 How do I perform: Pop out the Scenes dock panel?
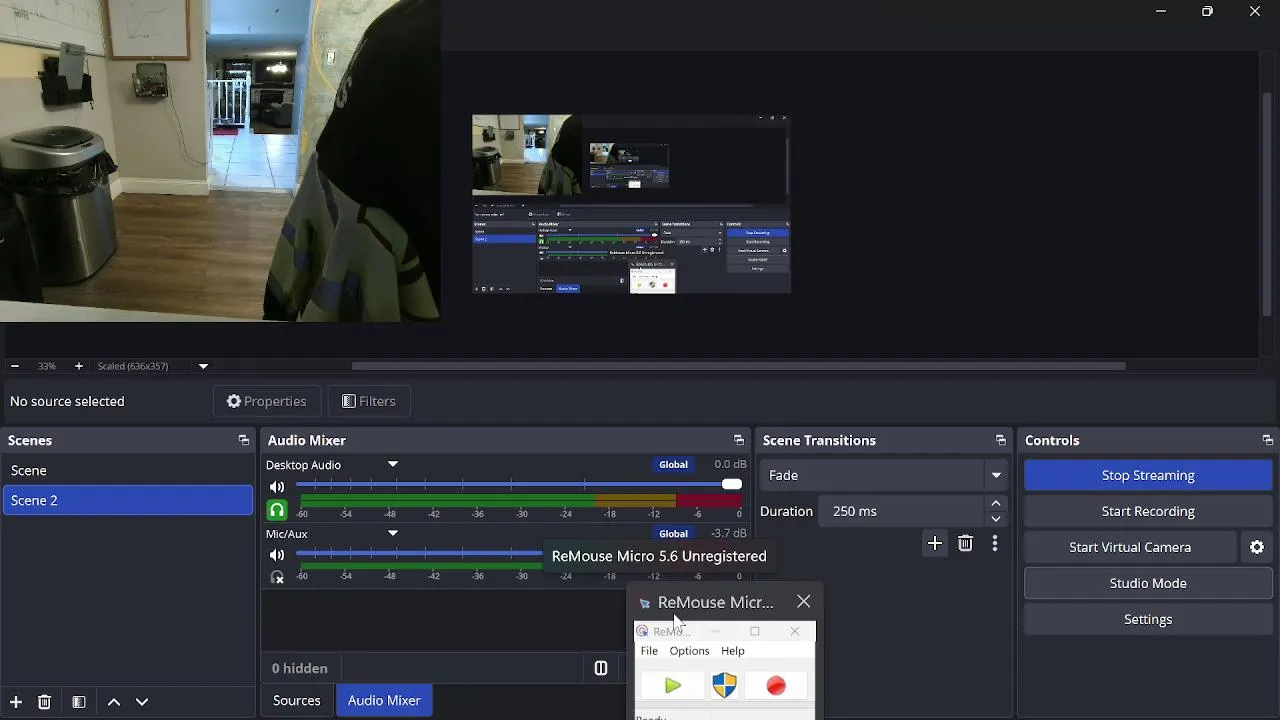pyautogui.click(x=243, y=440)
